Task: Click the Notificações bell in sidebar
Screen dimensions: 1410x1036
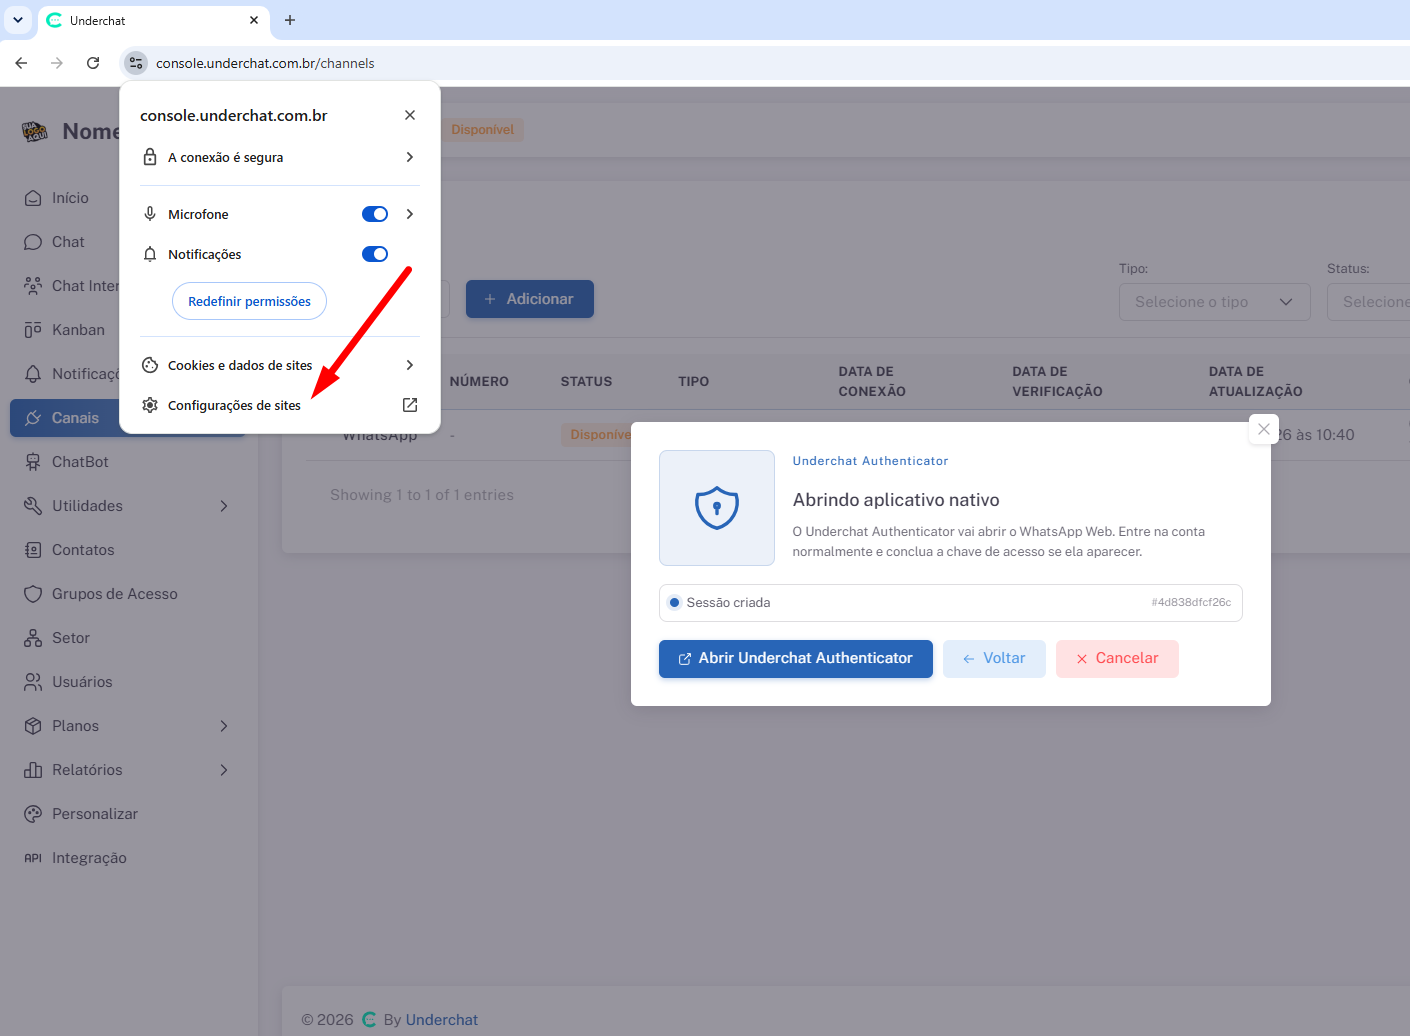Action: [x=33, y=374]
